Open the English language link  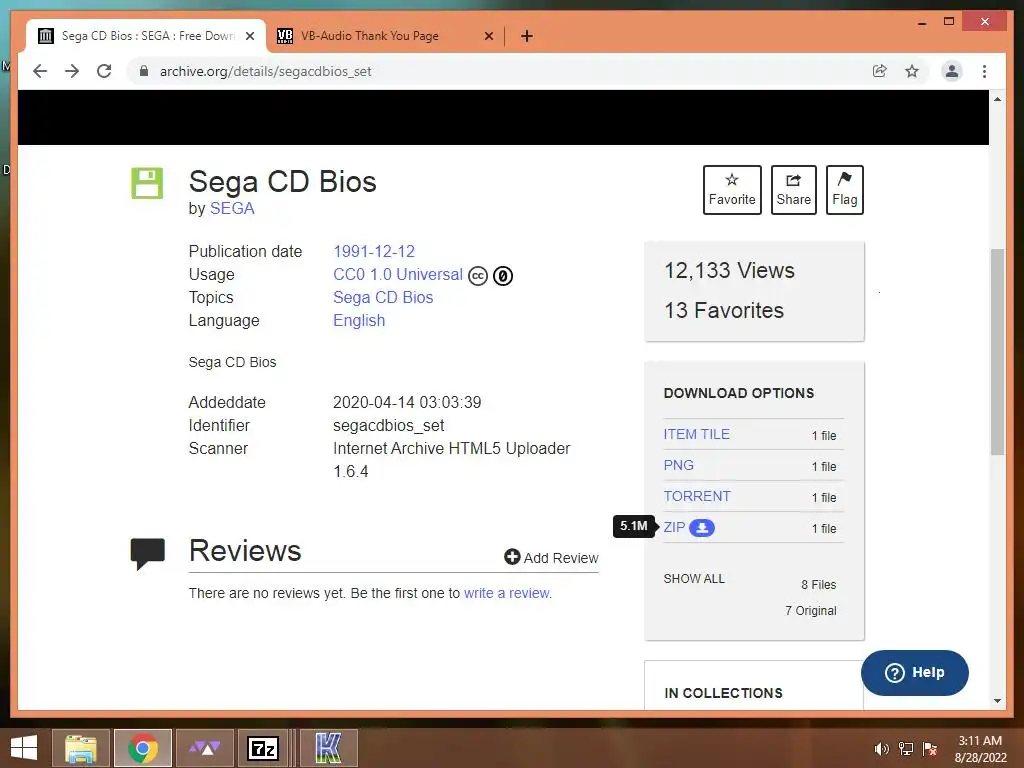tap(359, 321)
